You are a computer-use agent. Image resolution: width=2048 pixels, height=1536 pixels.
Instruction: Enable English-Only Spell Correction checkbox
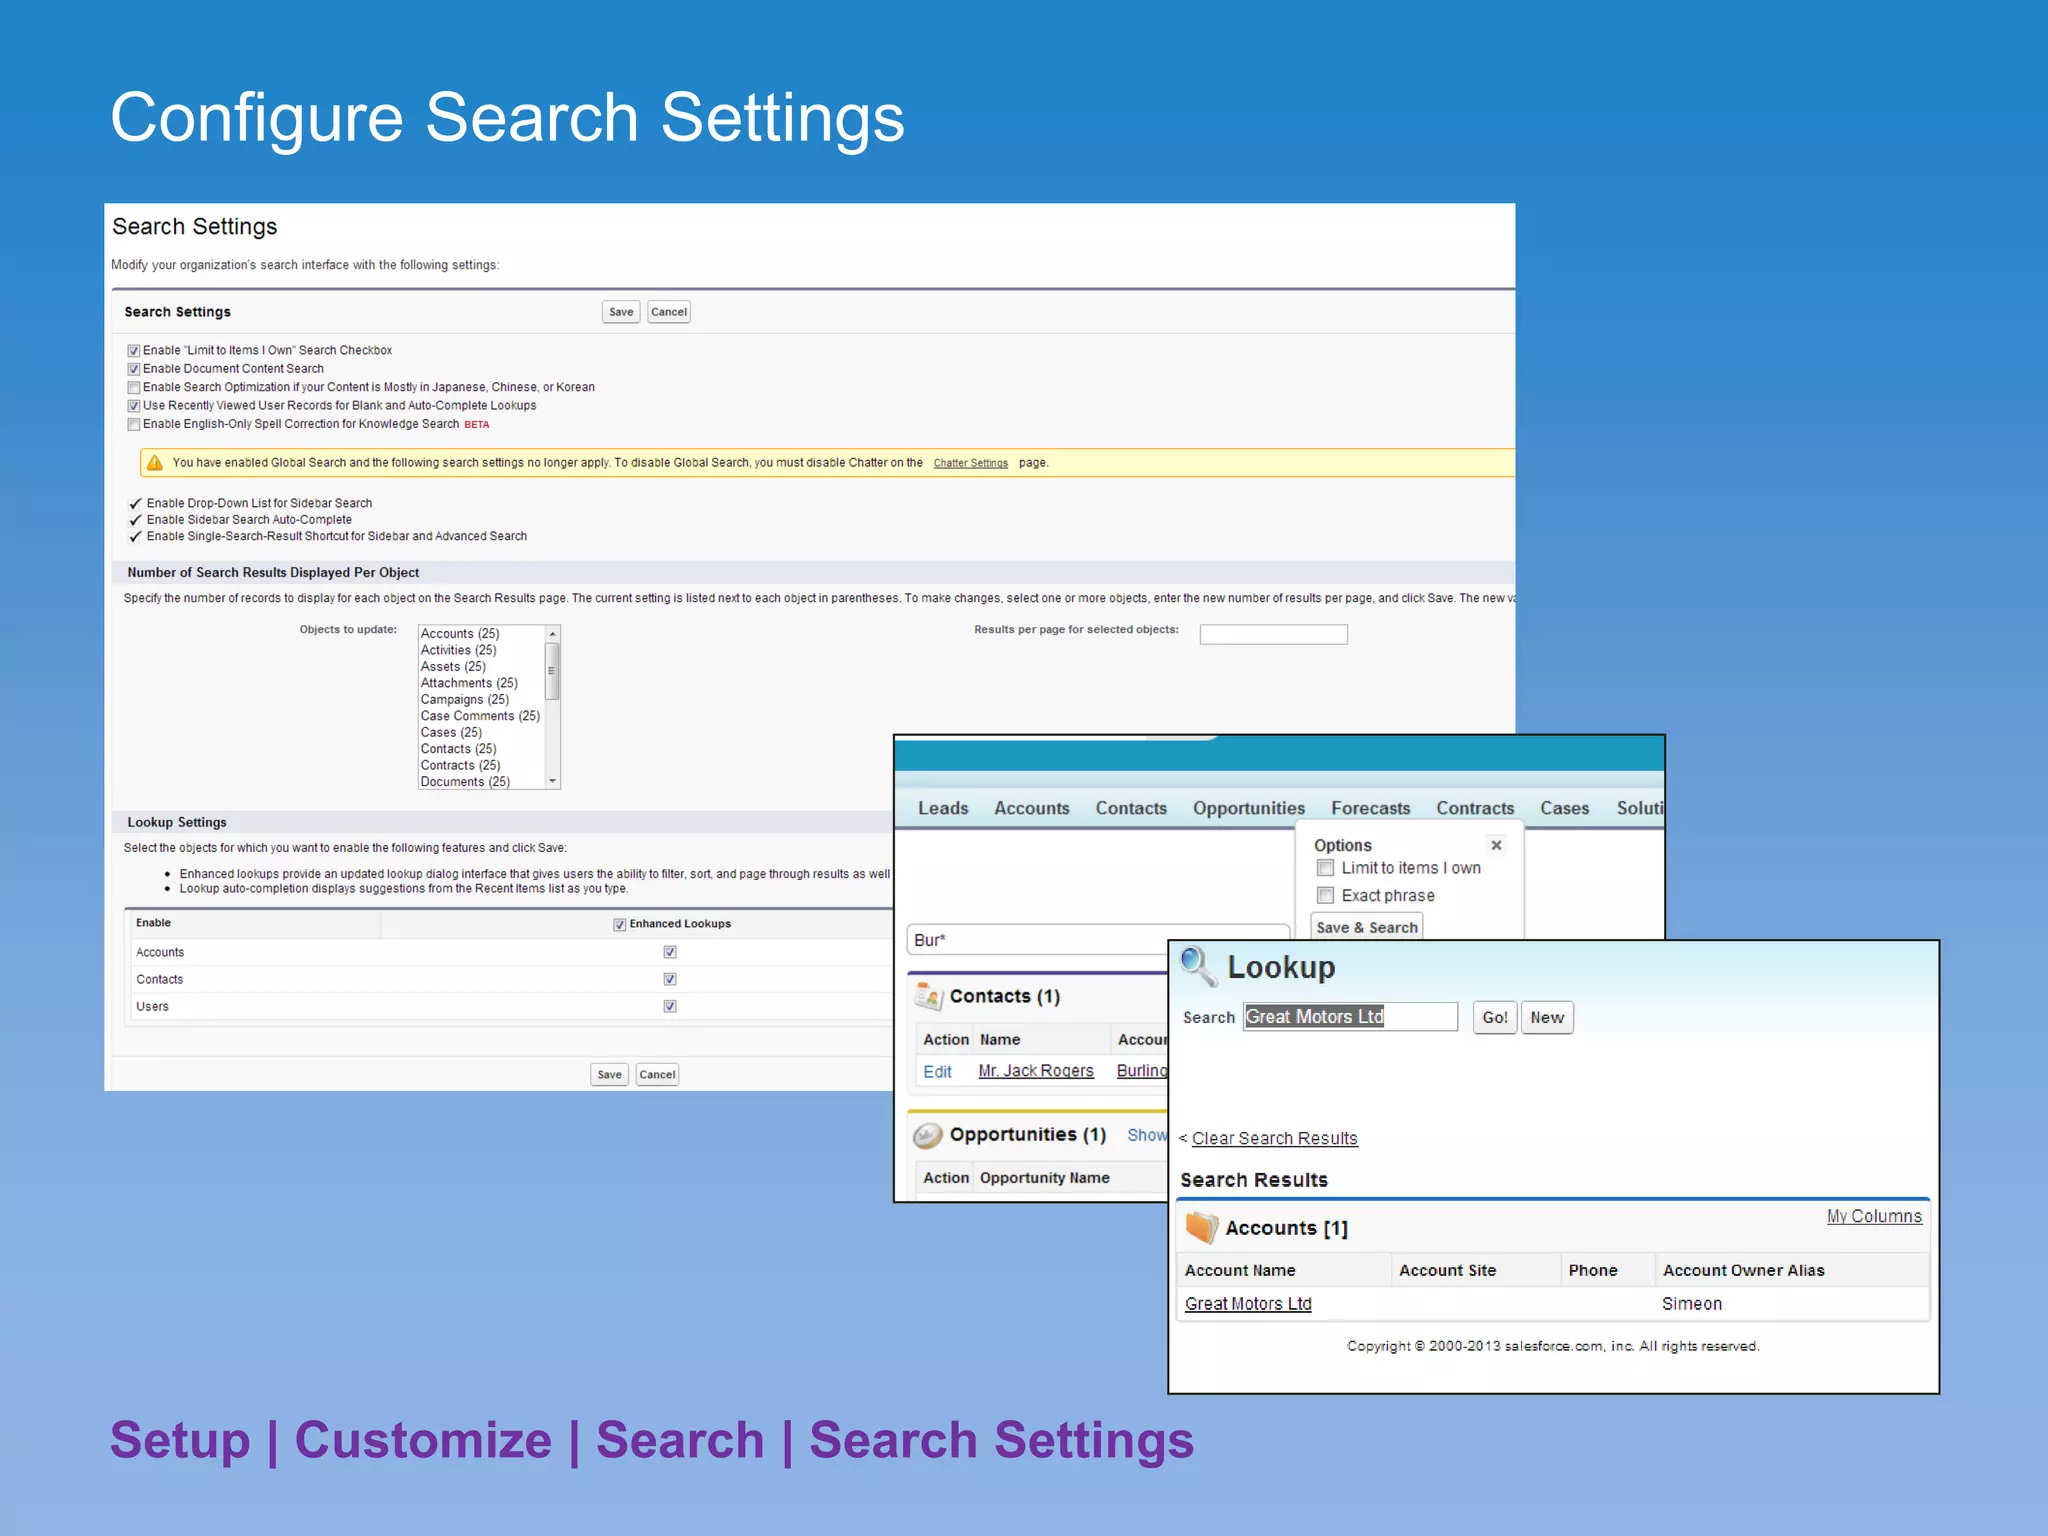click(133, 424)
